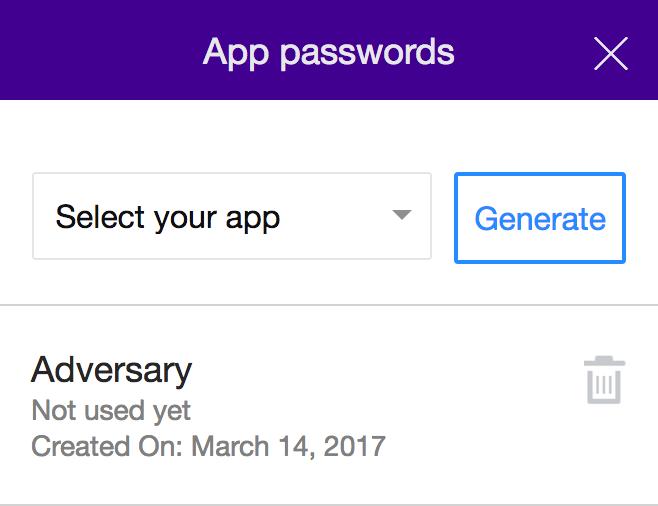Viewport: 658px width, 506px height.
Task: Delete the Adversary app password
Action: pos(605,380)
